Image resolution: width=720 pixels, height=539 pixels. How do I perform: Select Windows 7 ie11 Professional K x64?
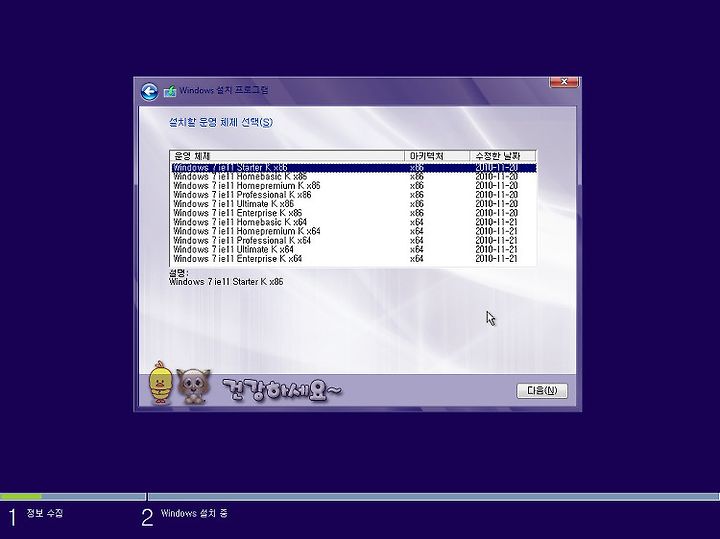pos(354,241)
